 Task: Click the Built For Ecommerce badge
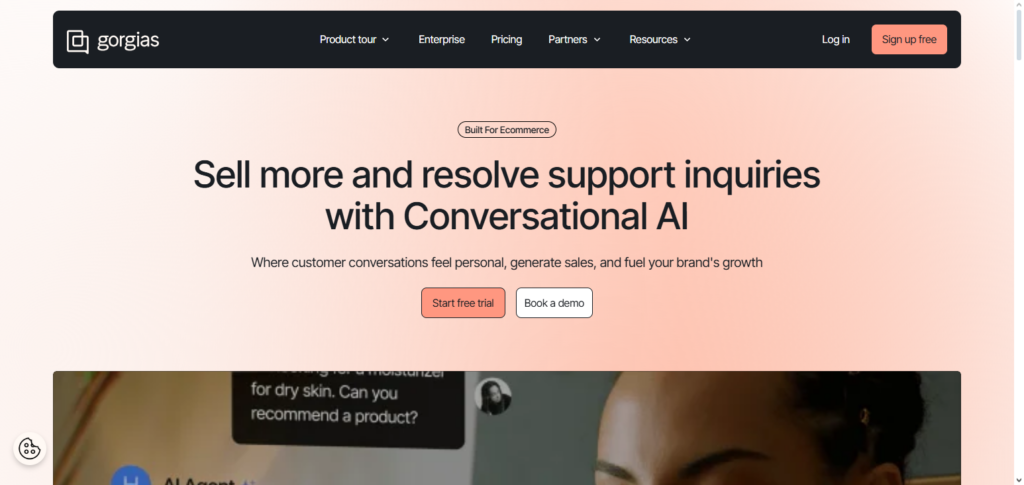(507, 130)
